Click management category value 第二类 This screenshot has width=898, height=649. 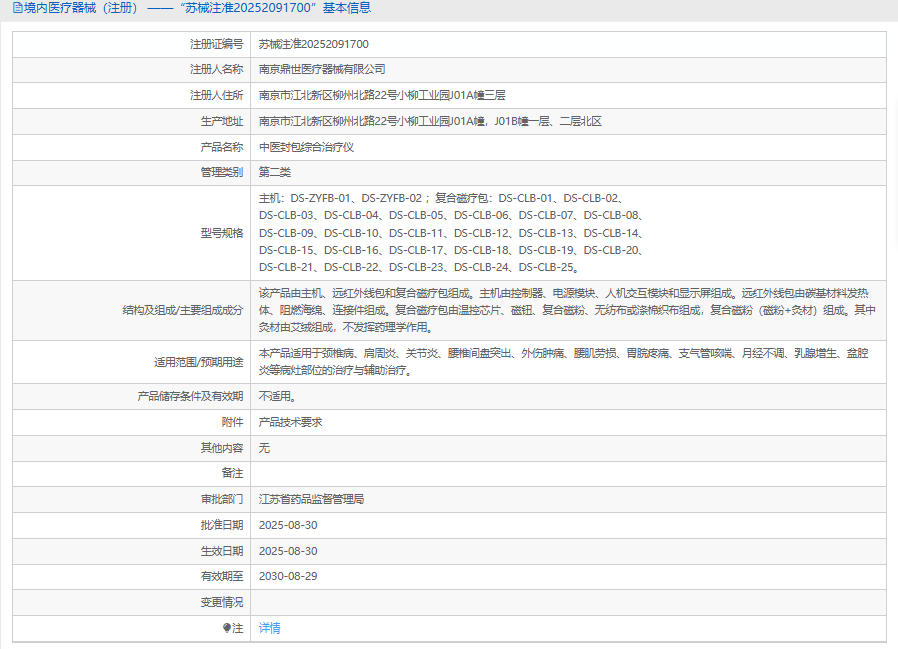click(x=274, y=172)
